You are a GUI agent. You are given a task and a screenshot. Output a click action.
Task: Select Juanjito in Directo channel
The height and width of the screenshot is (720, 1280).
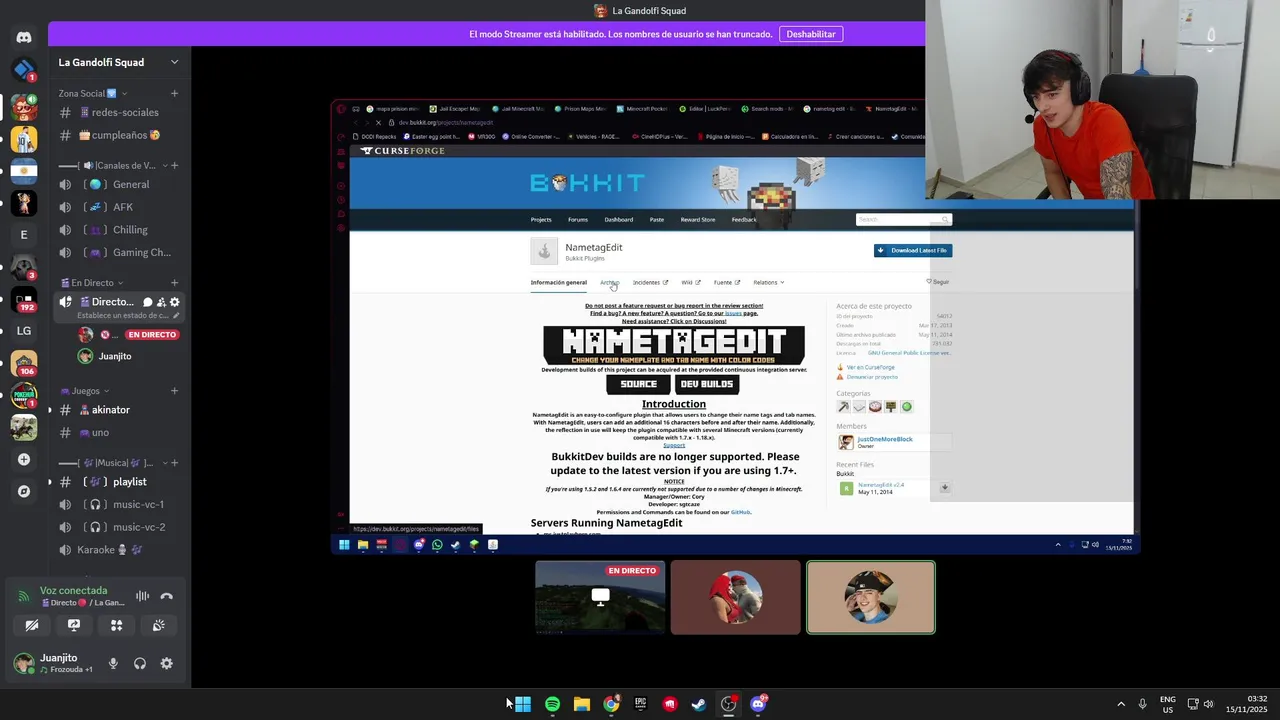click(130, 356)
